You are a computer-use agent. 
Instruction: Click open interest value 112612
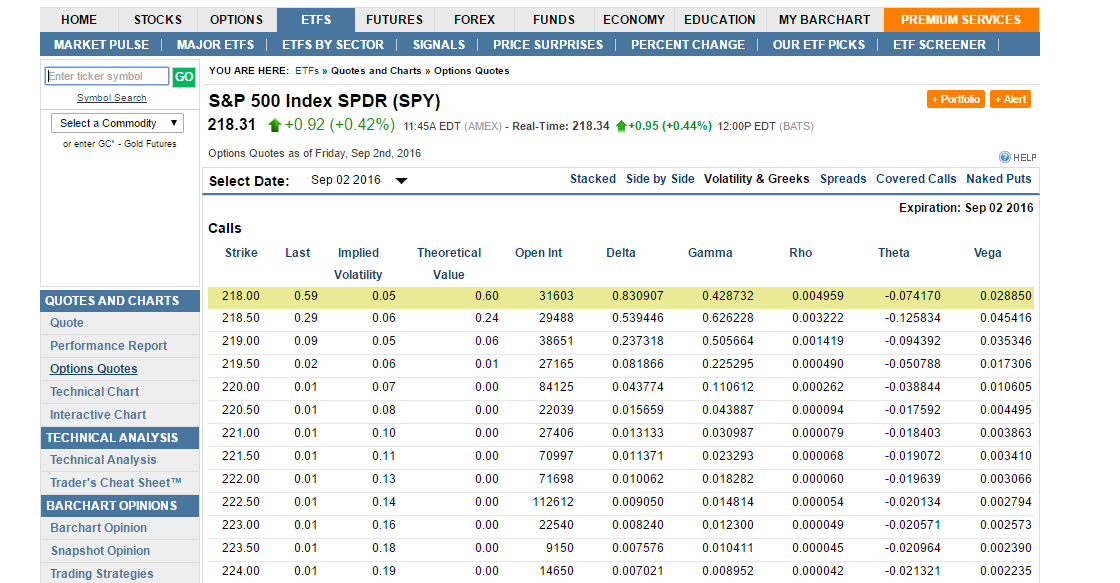point(553,502)
